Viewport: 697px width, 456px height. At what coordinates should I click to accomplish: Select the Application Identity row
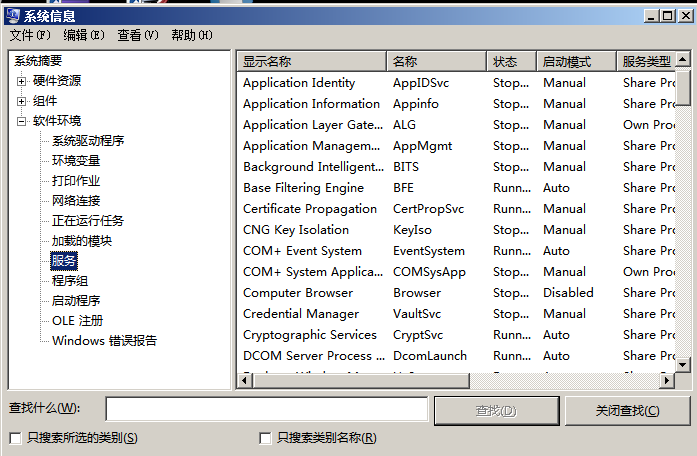(x=457, y=83)
